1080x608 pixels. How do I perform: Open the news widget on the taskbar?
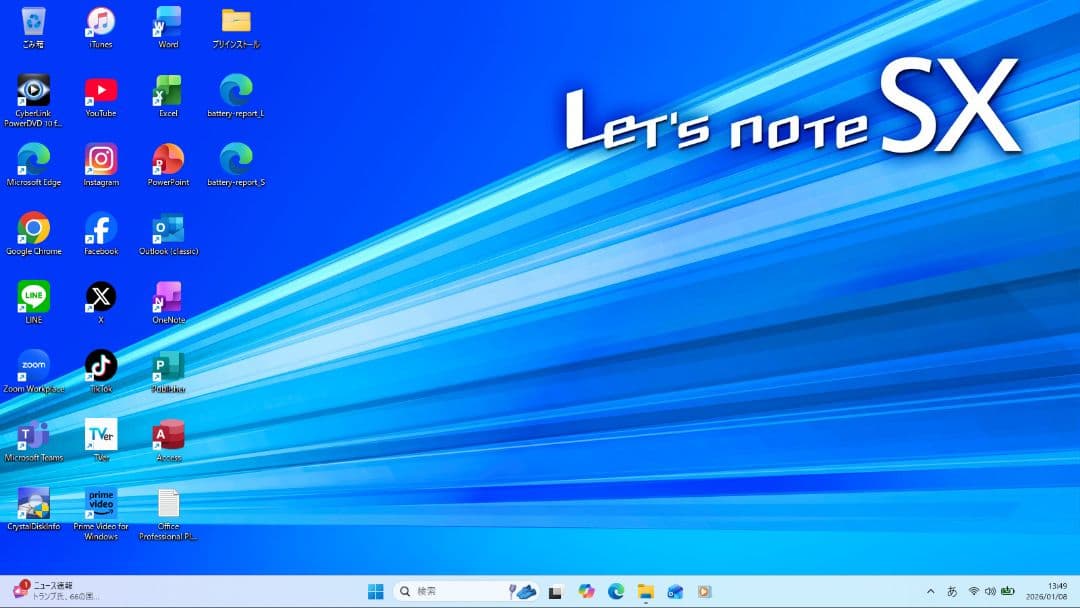[55, 590]
